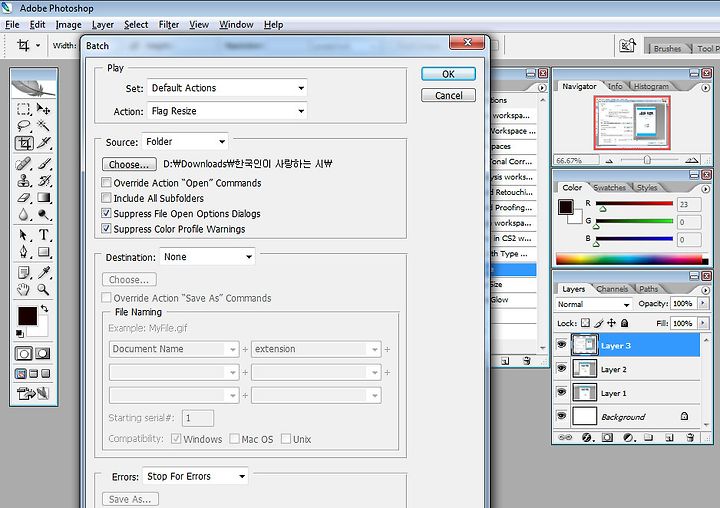This screenshot has width=720, height=508.
Task: Select the Clone Stamp tool
Action: coord(23,181)
